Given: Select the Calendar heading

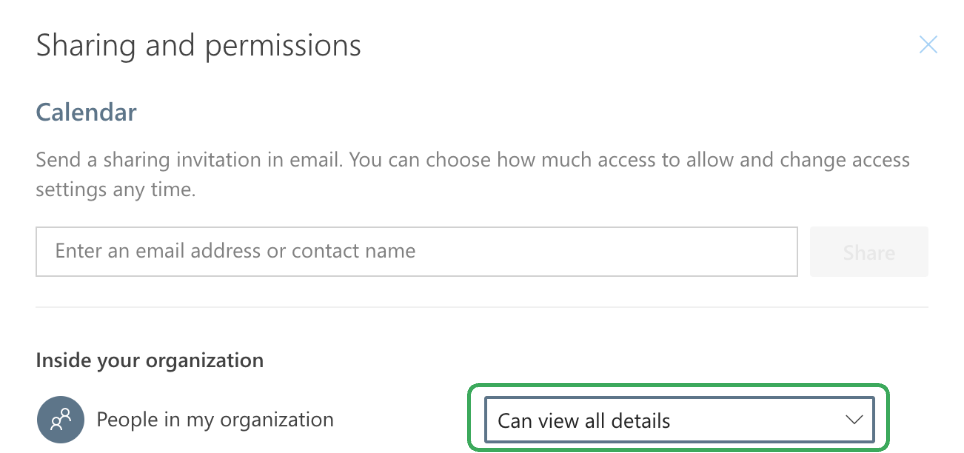Looking at the screenshot, I should pyautogui.click(x=86, y=112).
